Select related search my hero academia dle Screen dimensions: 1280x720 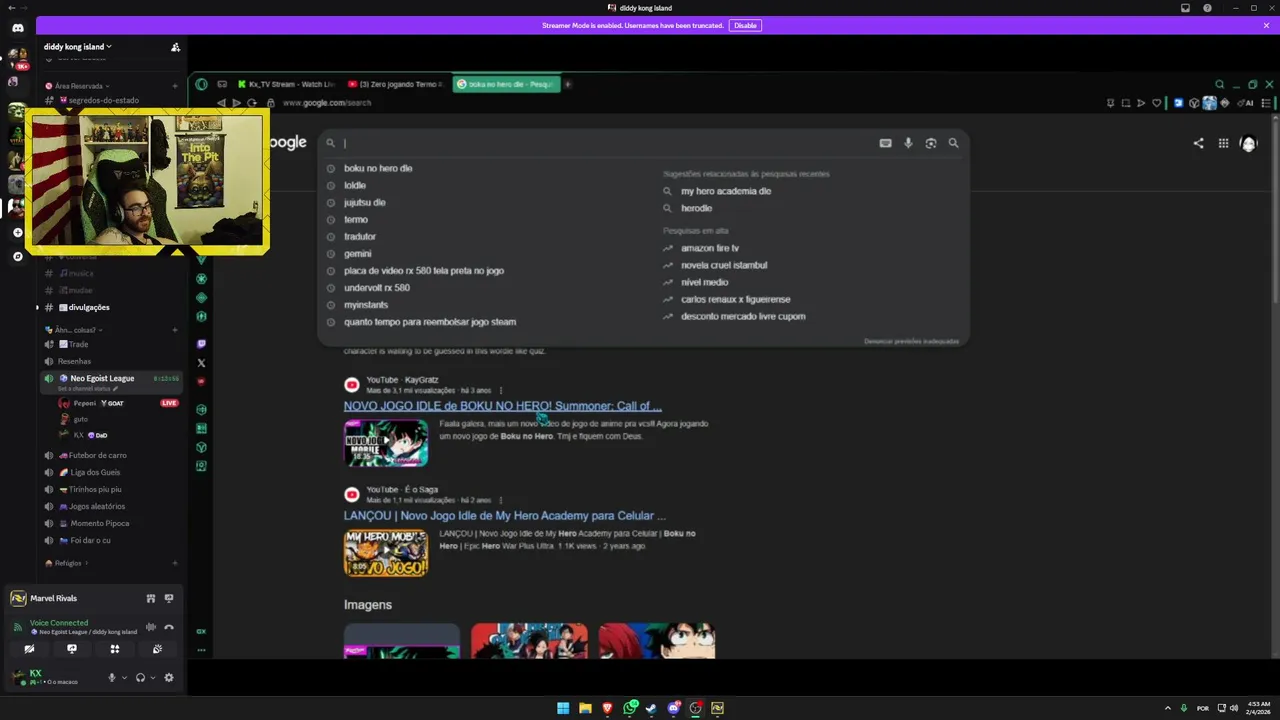tap(726, 191)
